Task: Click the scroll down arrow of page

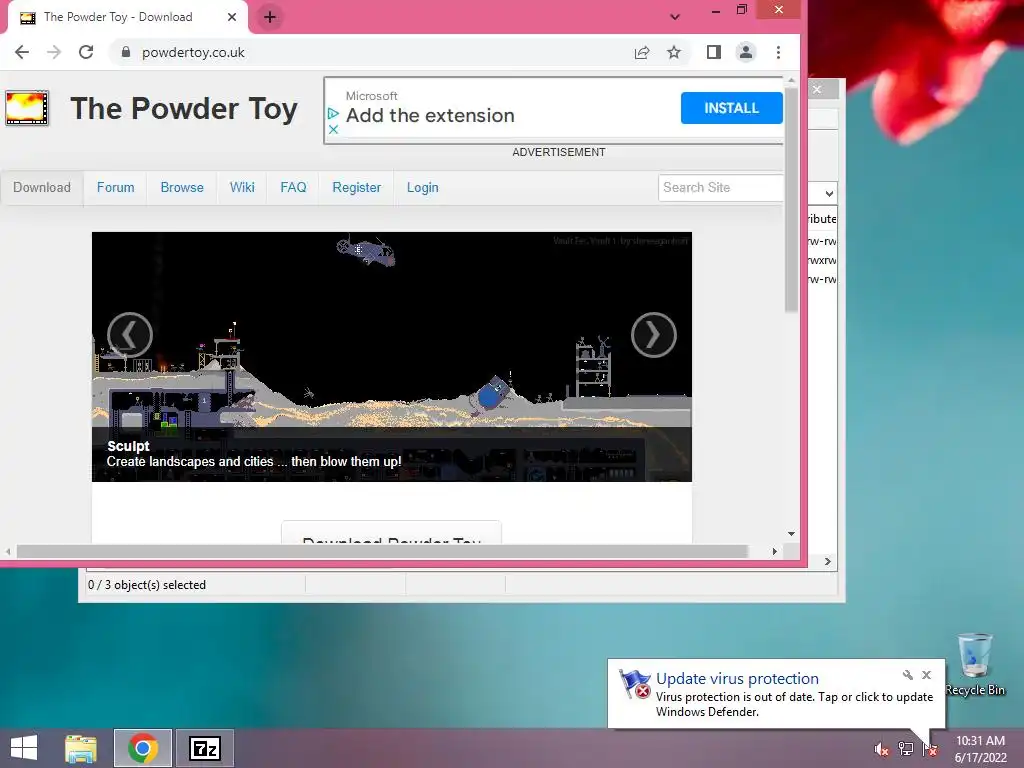Action: (x=791, y=534)
